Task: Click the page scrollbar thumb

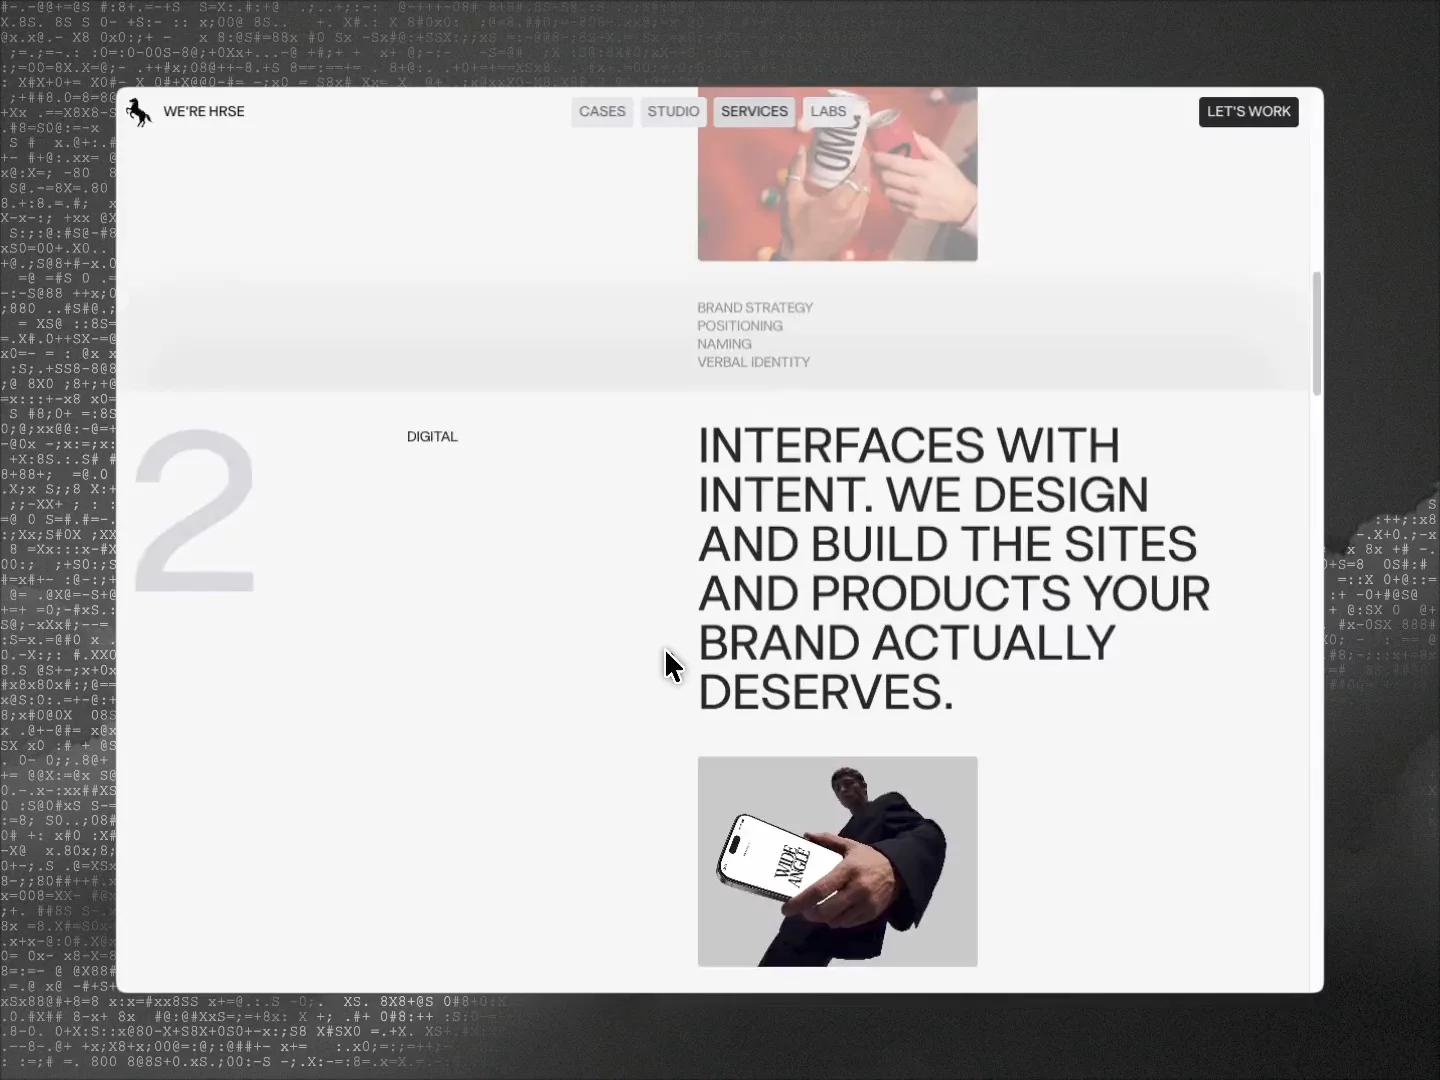Action: (x=1316, y=333)
